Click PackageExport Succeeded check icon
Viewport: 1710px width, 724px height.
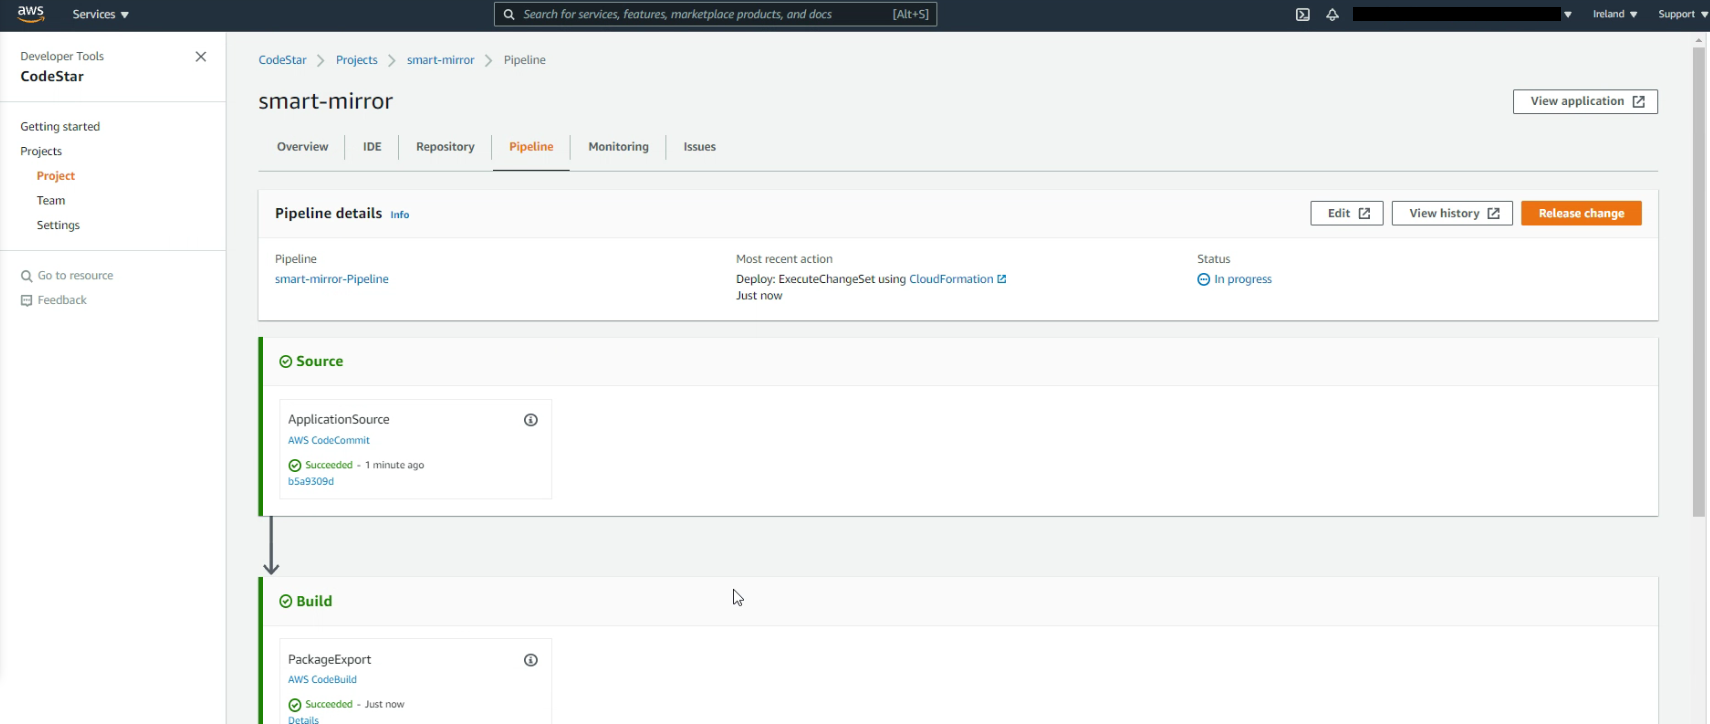(294, 705)
